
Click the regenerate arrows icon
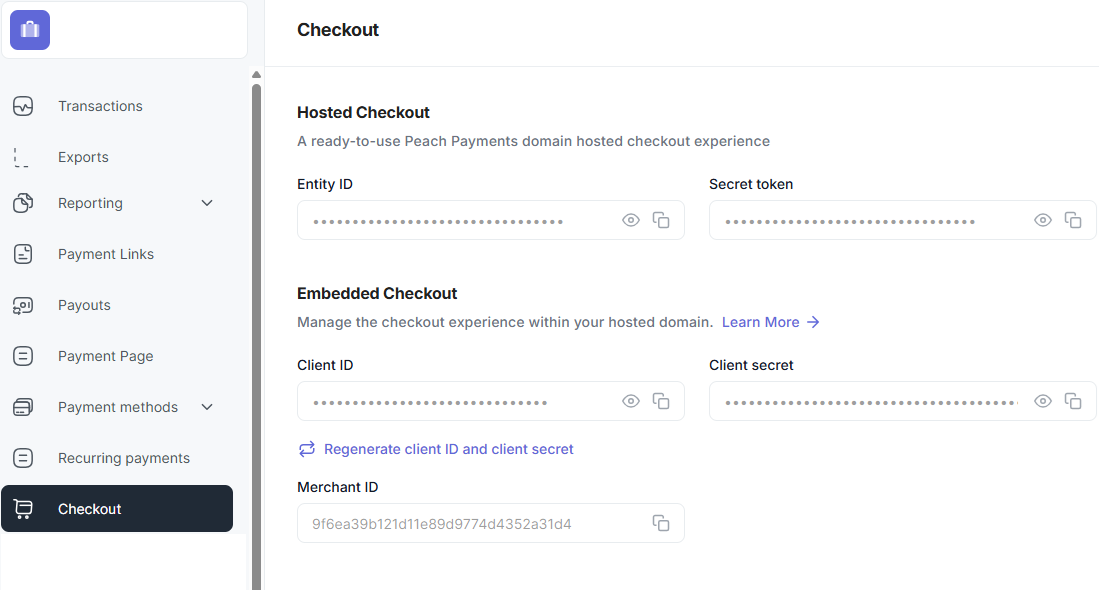coord(307,449)
